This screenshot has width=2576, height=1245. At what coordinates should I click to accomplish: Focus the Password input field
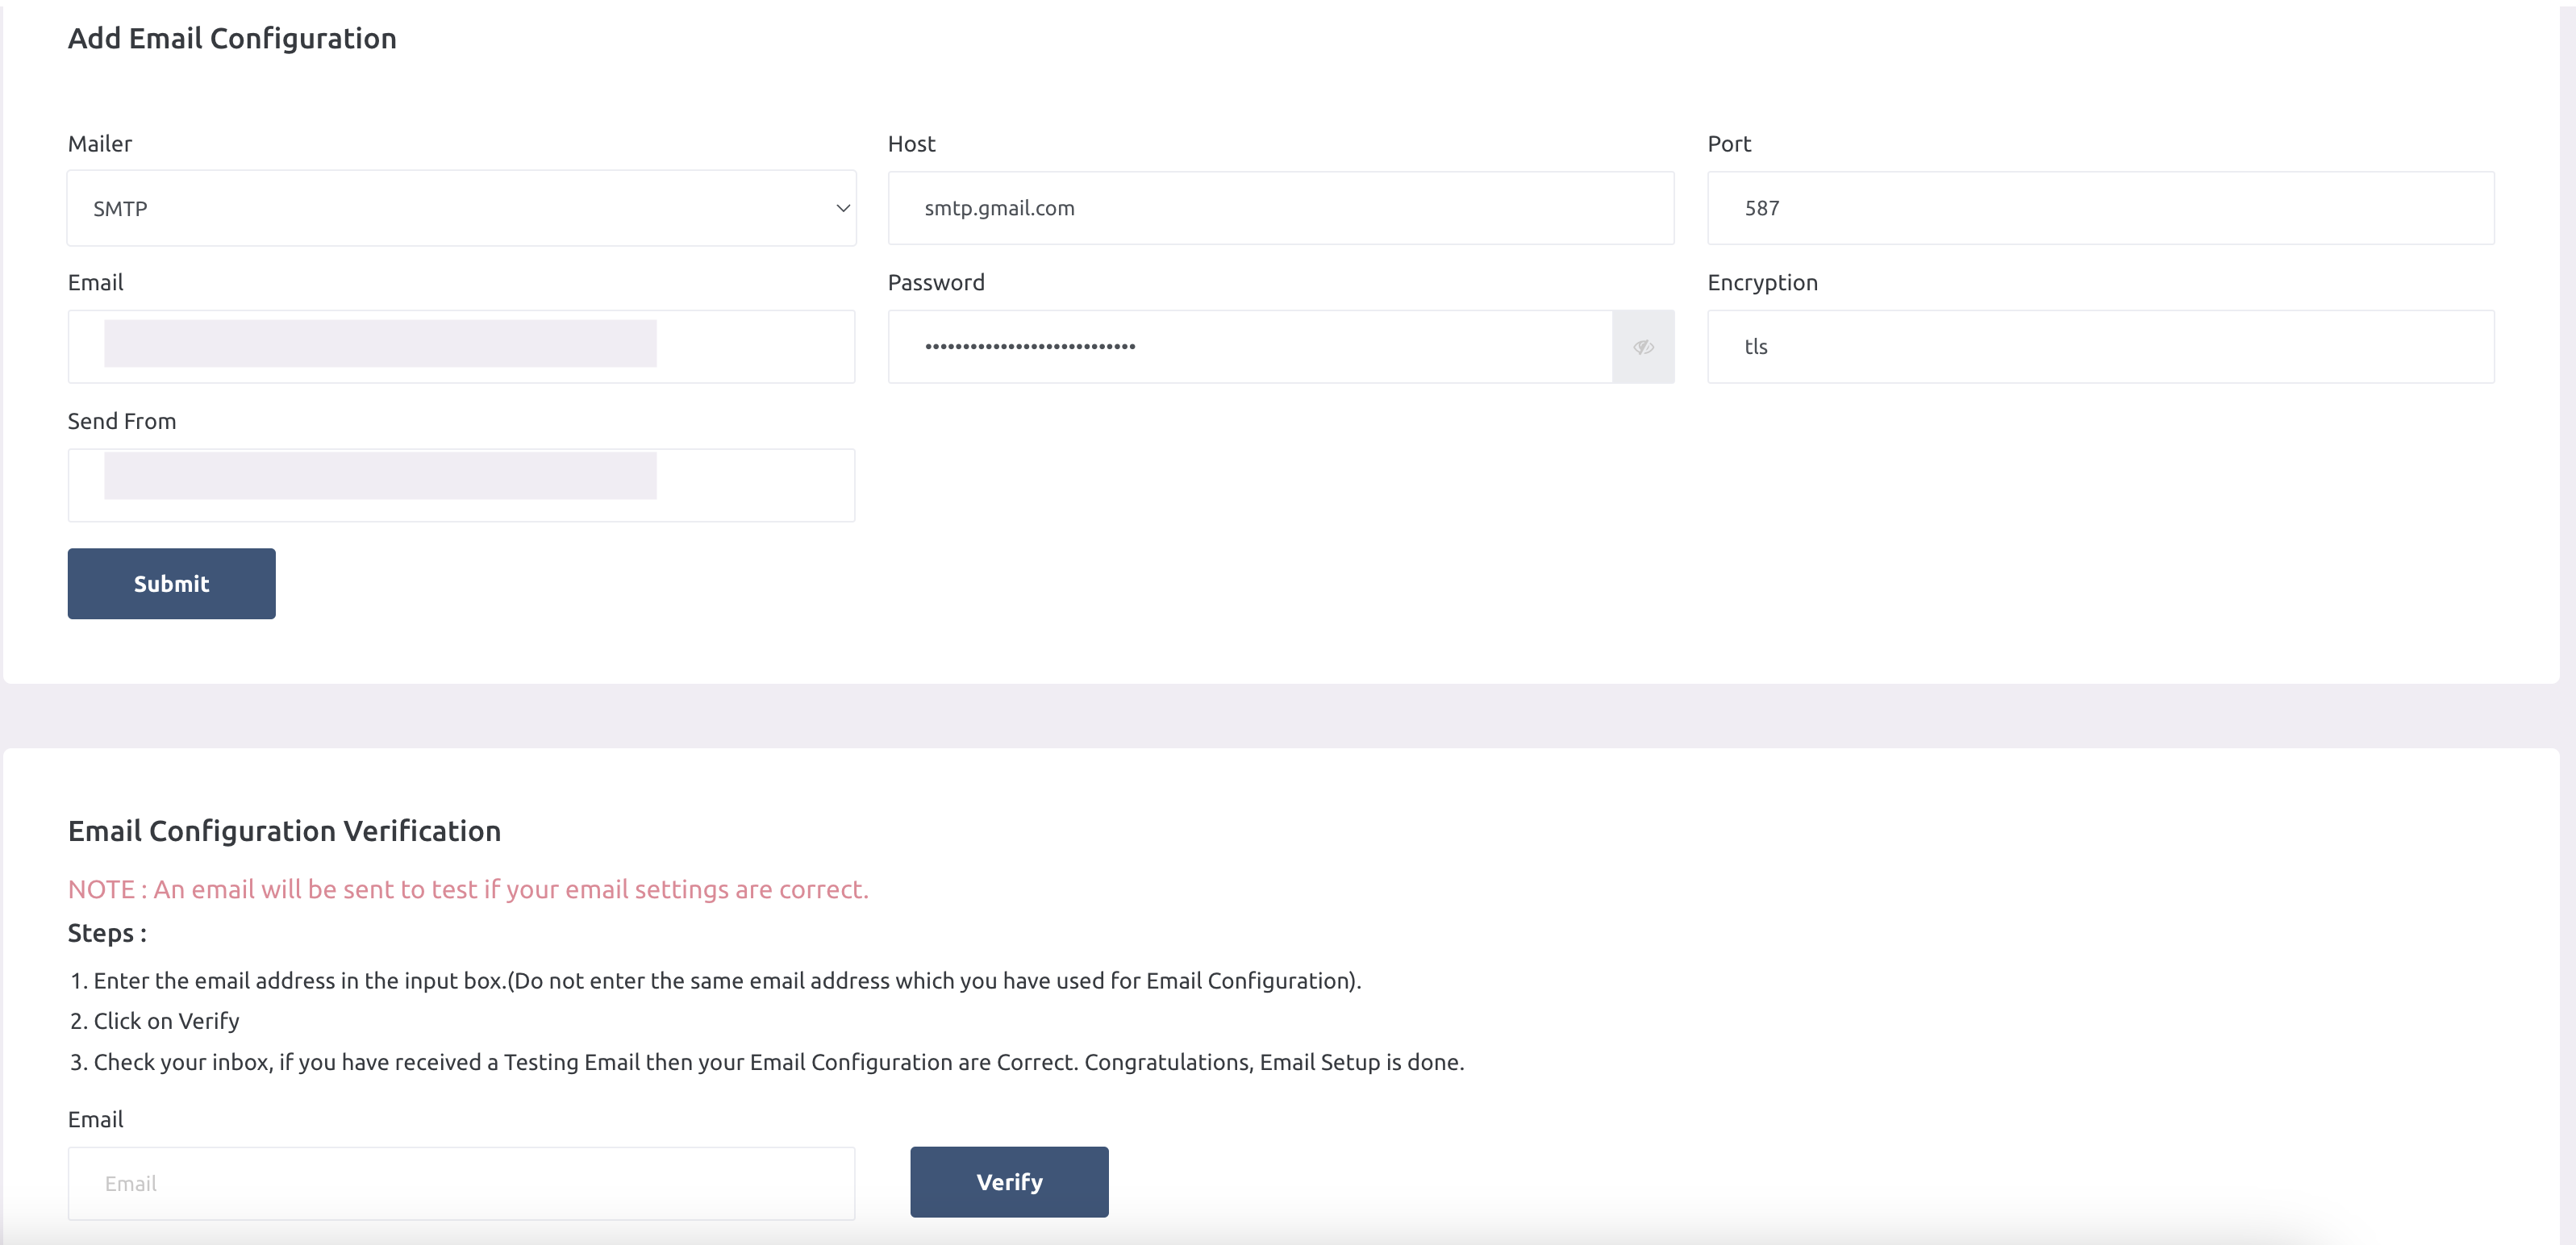click(1250, 346)
